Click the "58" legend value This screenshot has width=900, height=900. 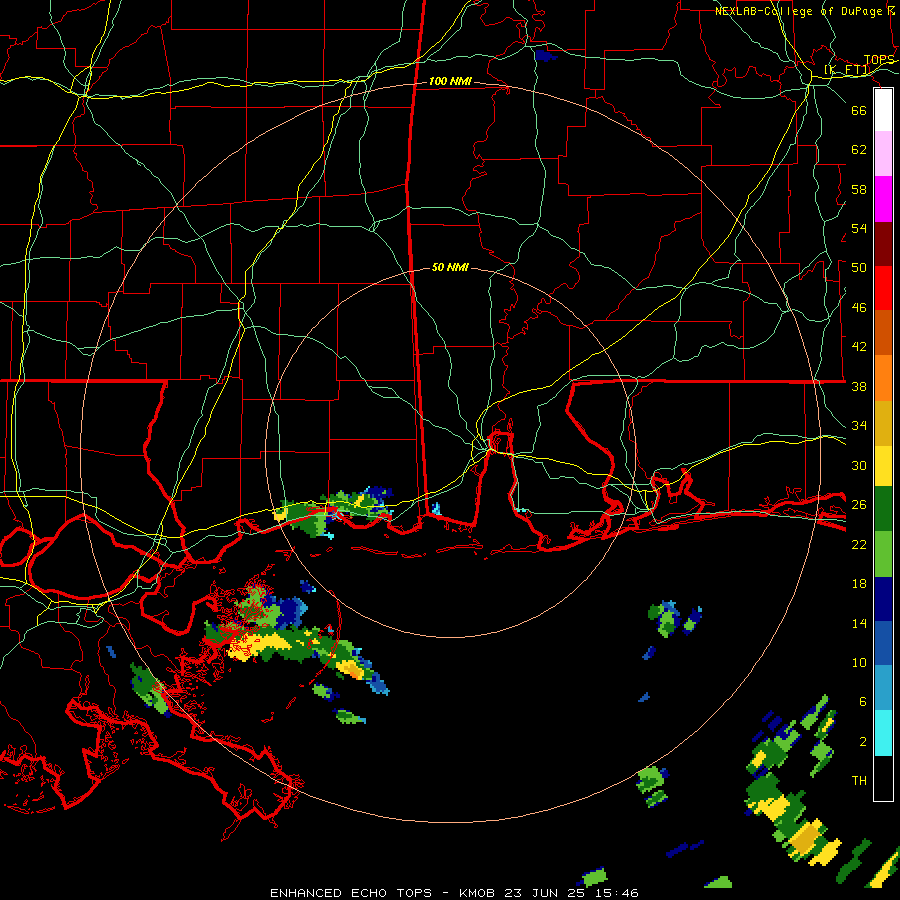click(859, 189)
